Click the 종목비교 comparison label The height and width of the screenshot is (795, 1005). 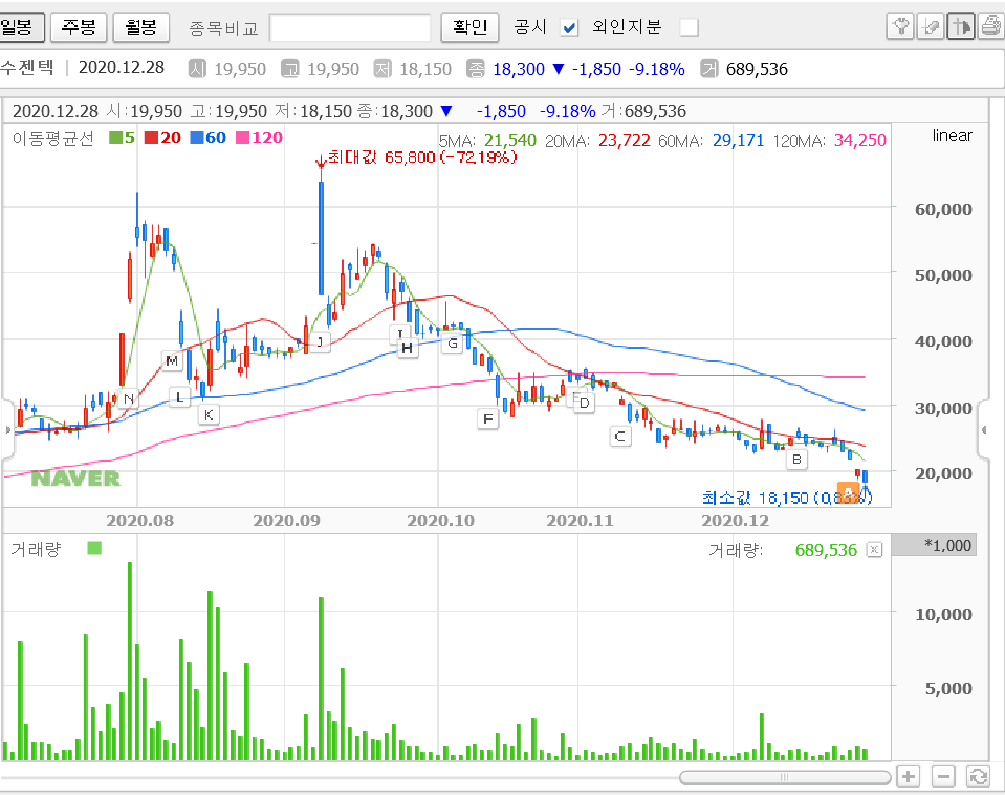[x=224, y=28]
